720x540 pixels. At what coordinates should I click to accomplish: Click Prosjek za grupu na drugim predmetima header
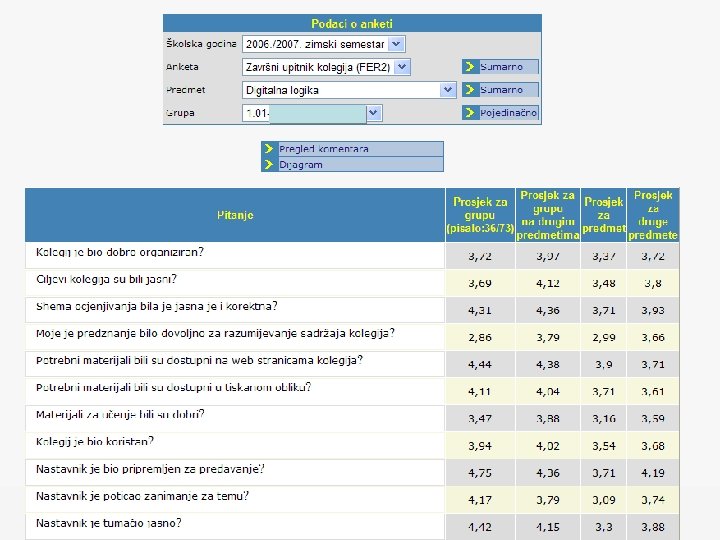tap(547, 215)
